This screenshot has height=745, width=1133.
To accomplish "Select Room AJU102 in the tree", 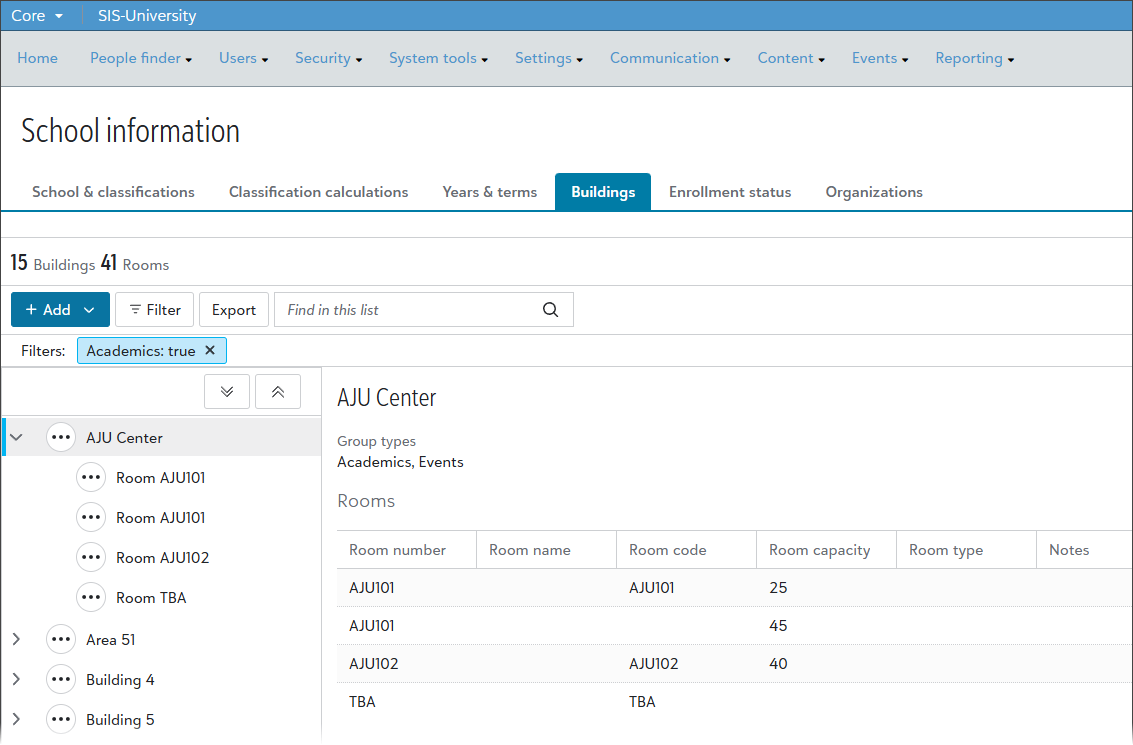I will click(163, 558).
